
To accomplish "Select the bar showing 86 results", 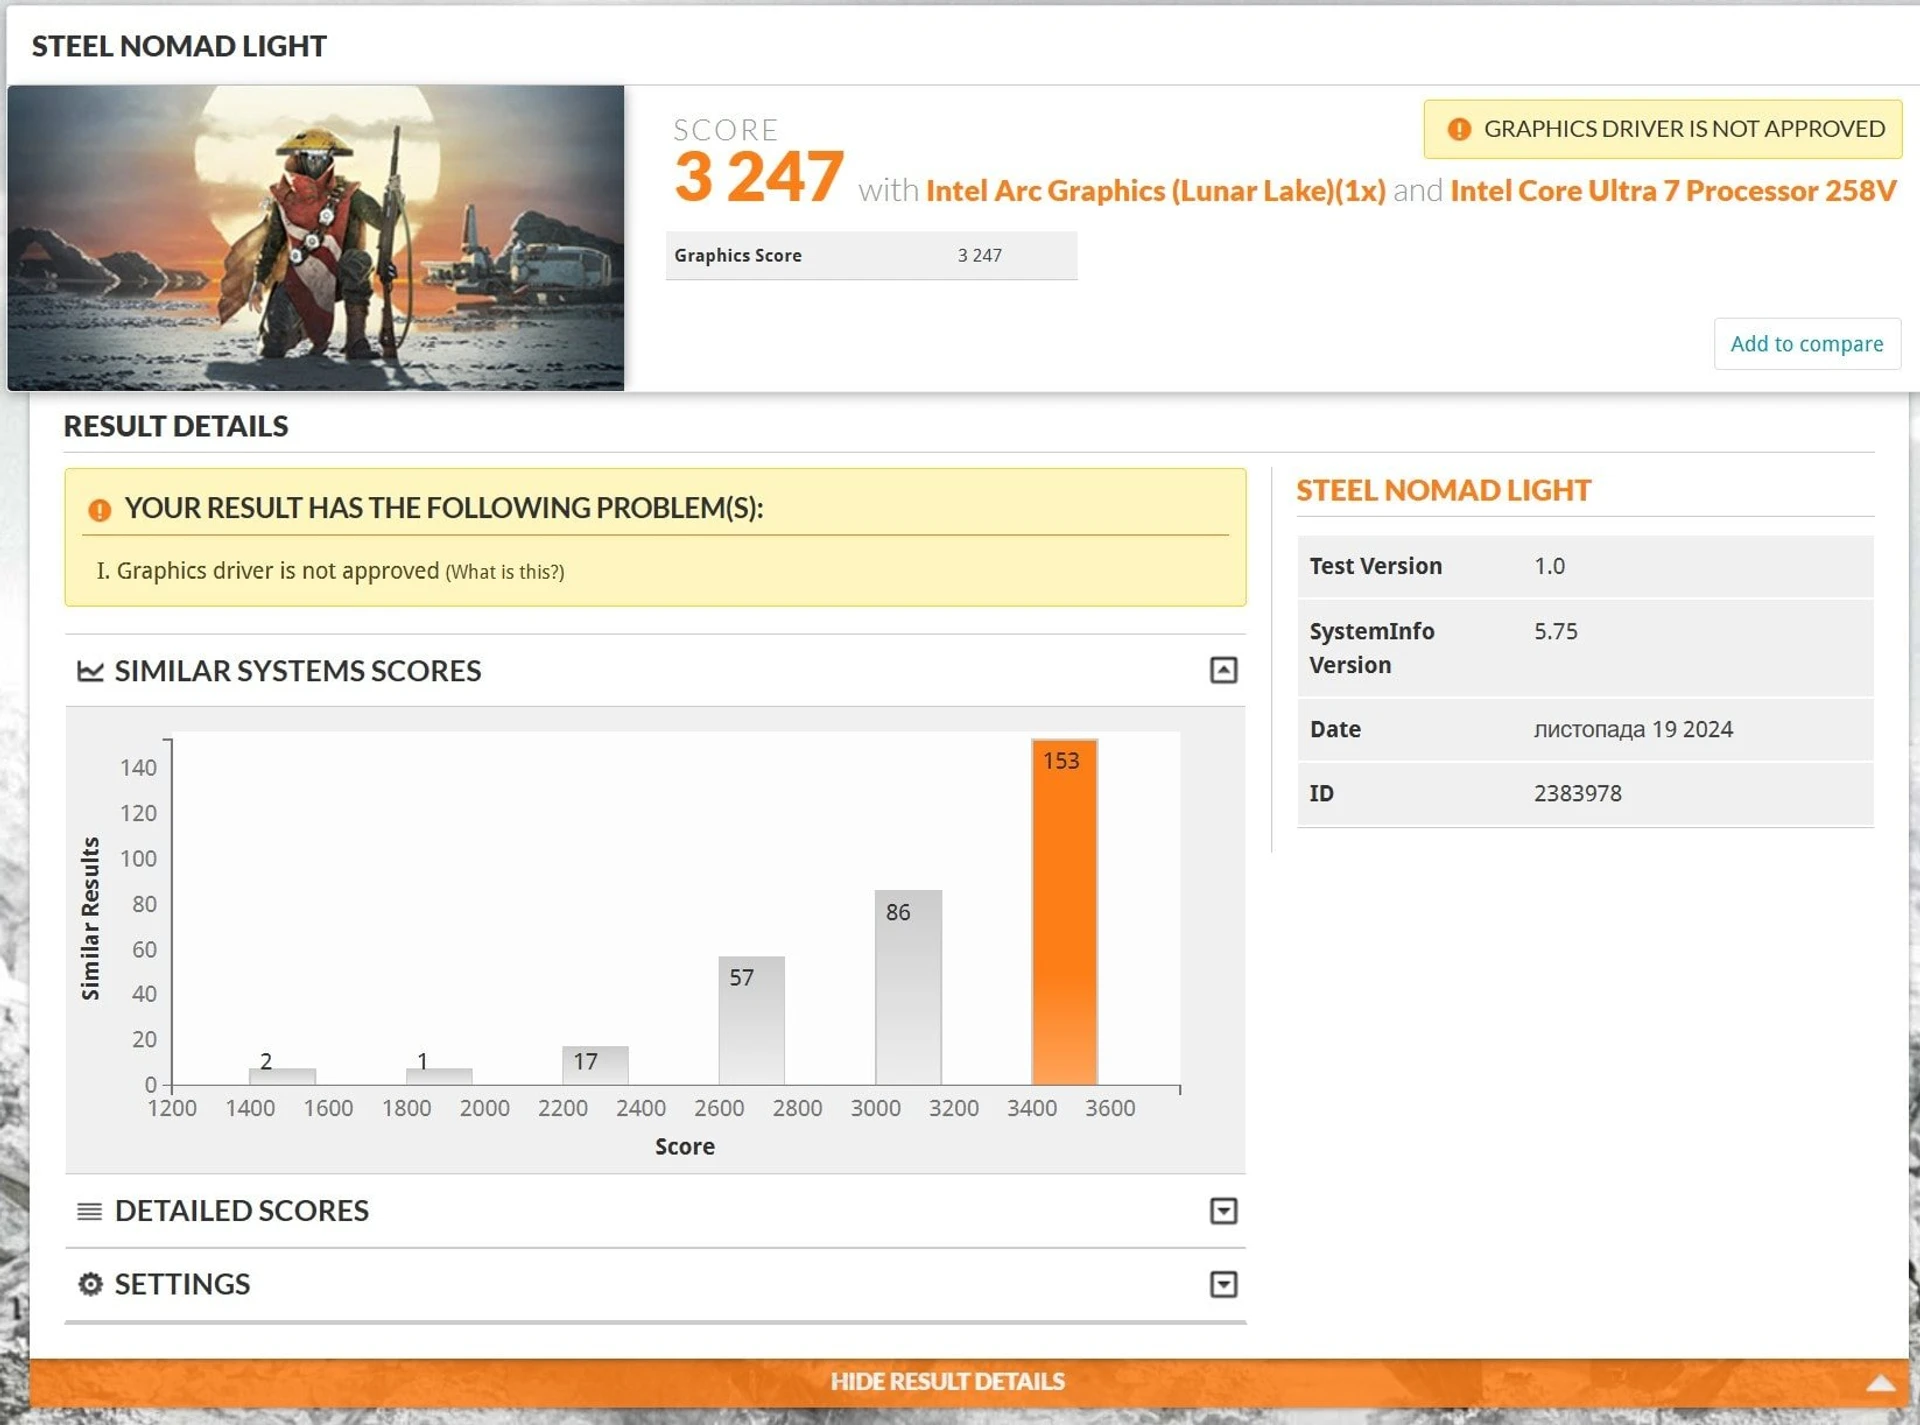I will click(908, 987).
